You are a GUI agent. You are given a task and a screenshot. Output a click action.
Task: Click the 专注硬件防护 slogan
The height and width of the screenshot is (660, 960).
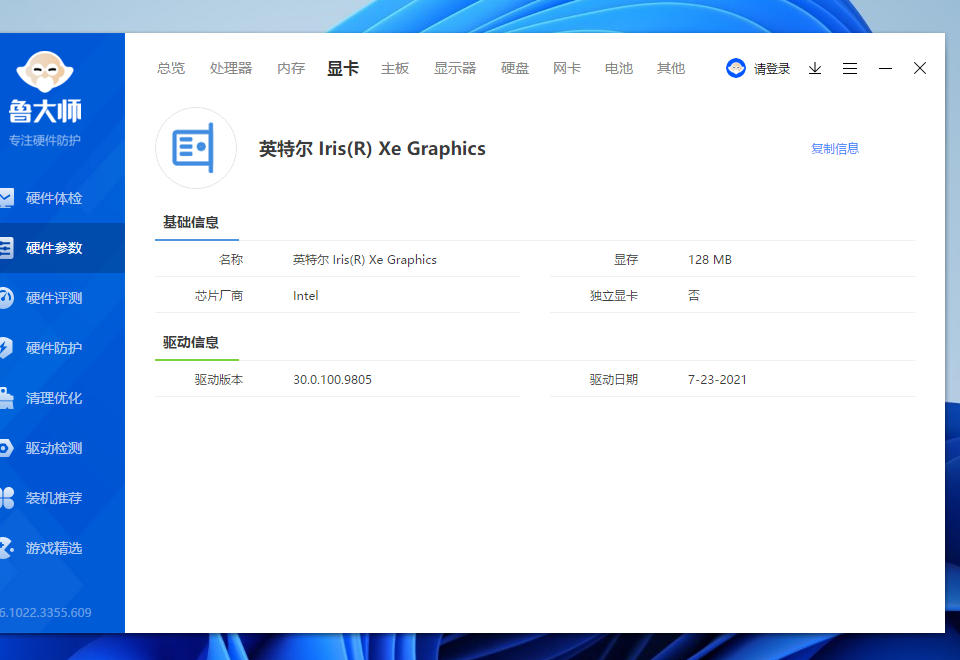click(x=45, y=140)
